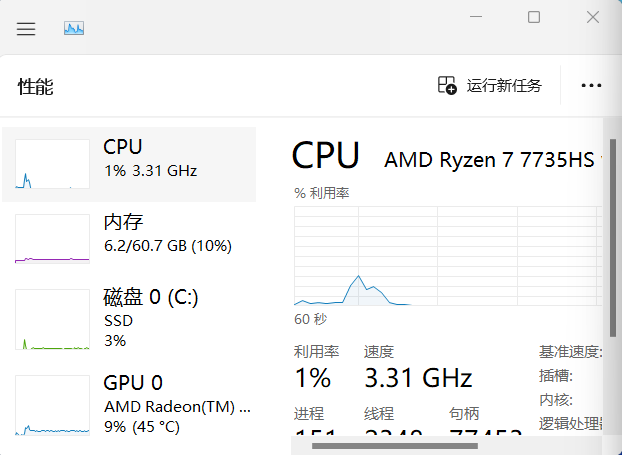Click the CPU utilization graph area
The image size is (622, 455).
point(448,256)
